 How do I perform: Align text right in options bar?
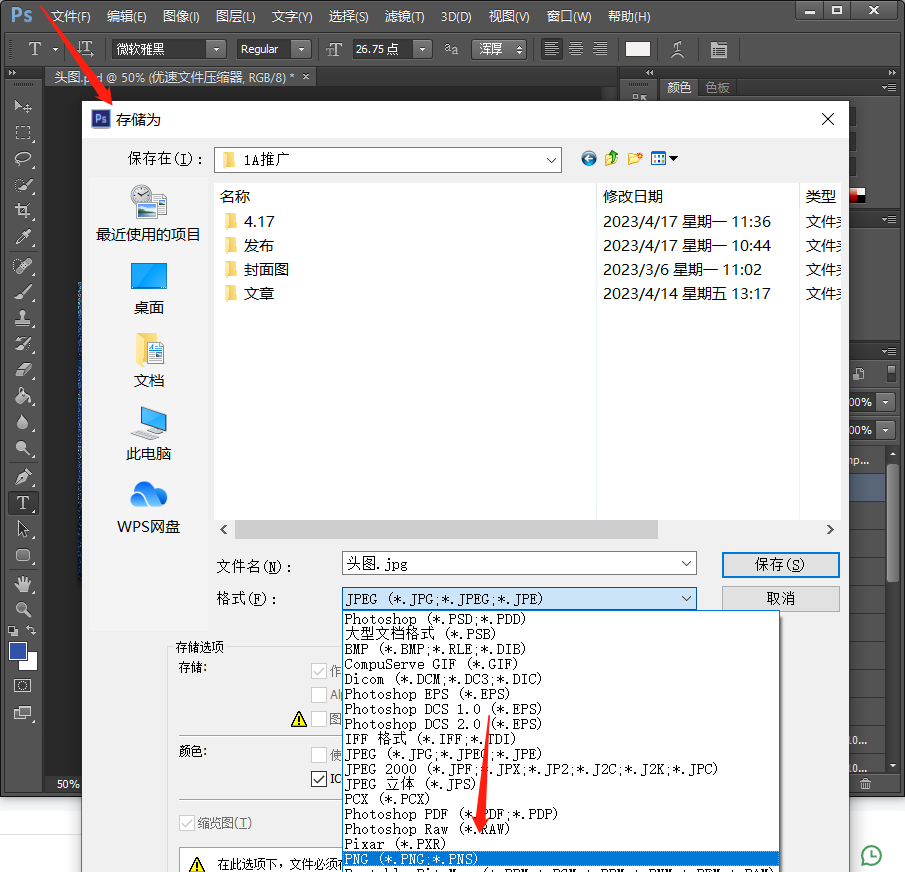click(600, 49)
